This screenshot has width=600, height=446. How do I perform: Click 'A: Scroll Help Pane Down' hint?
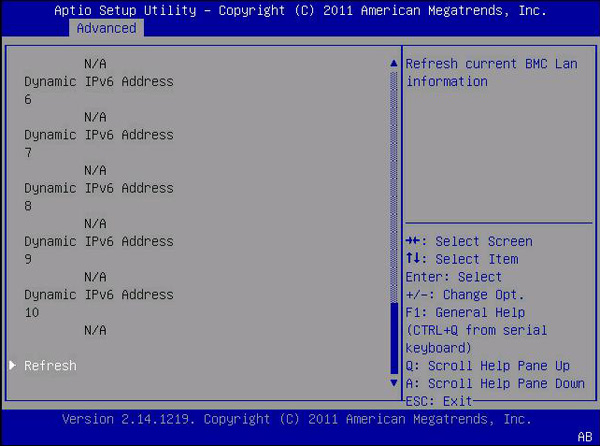pos(495,383)
